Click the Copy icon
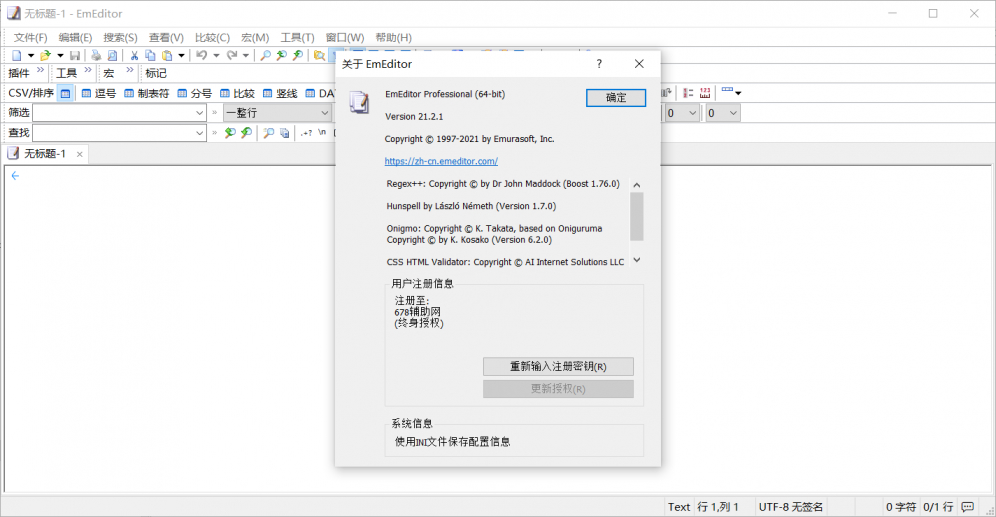This screenshot has height=517, width=996. [151, 55]
